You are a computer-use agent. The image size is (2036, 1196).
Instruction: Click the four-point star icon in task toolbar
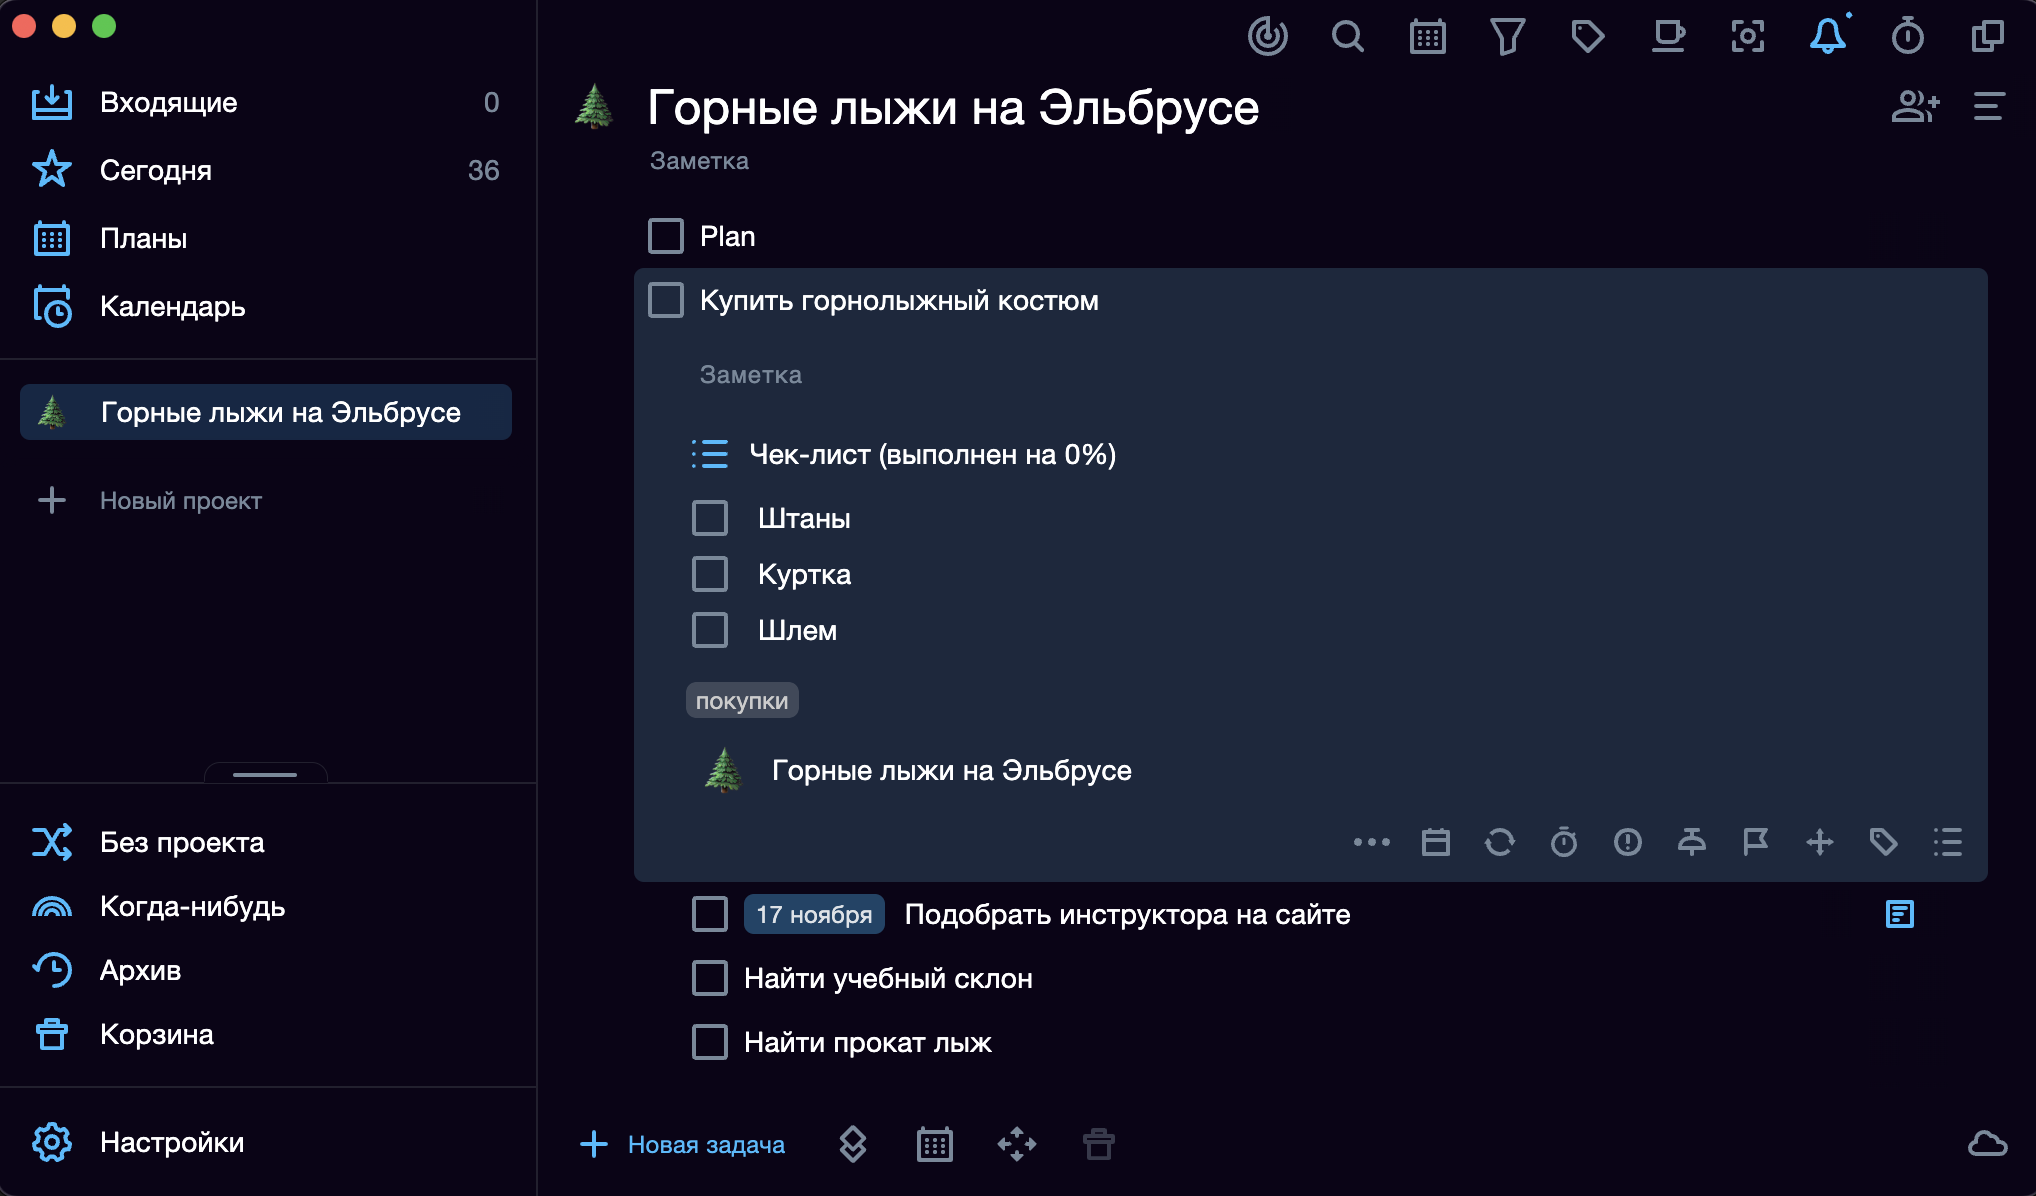pyautogui.click(x=1820, y=842)
